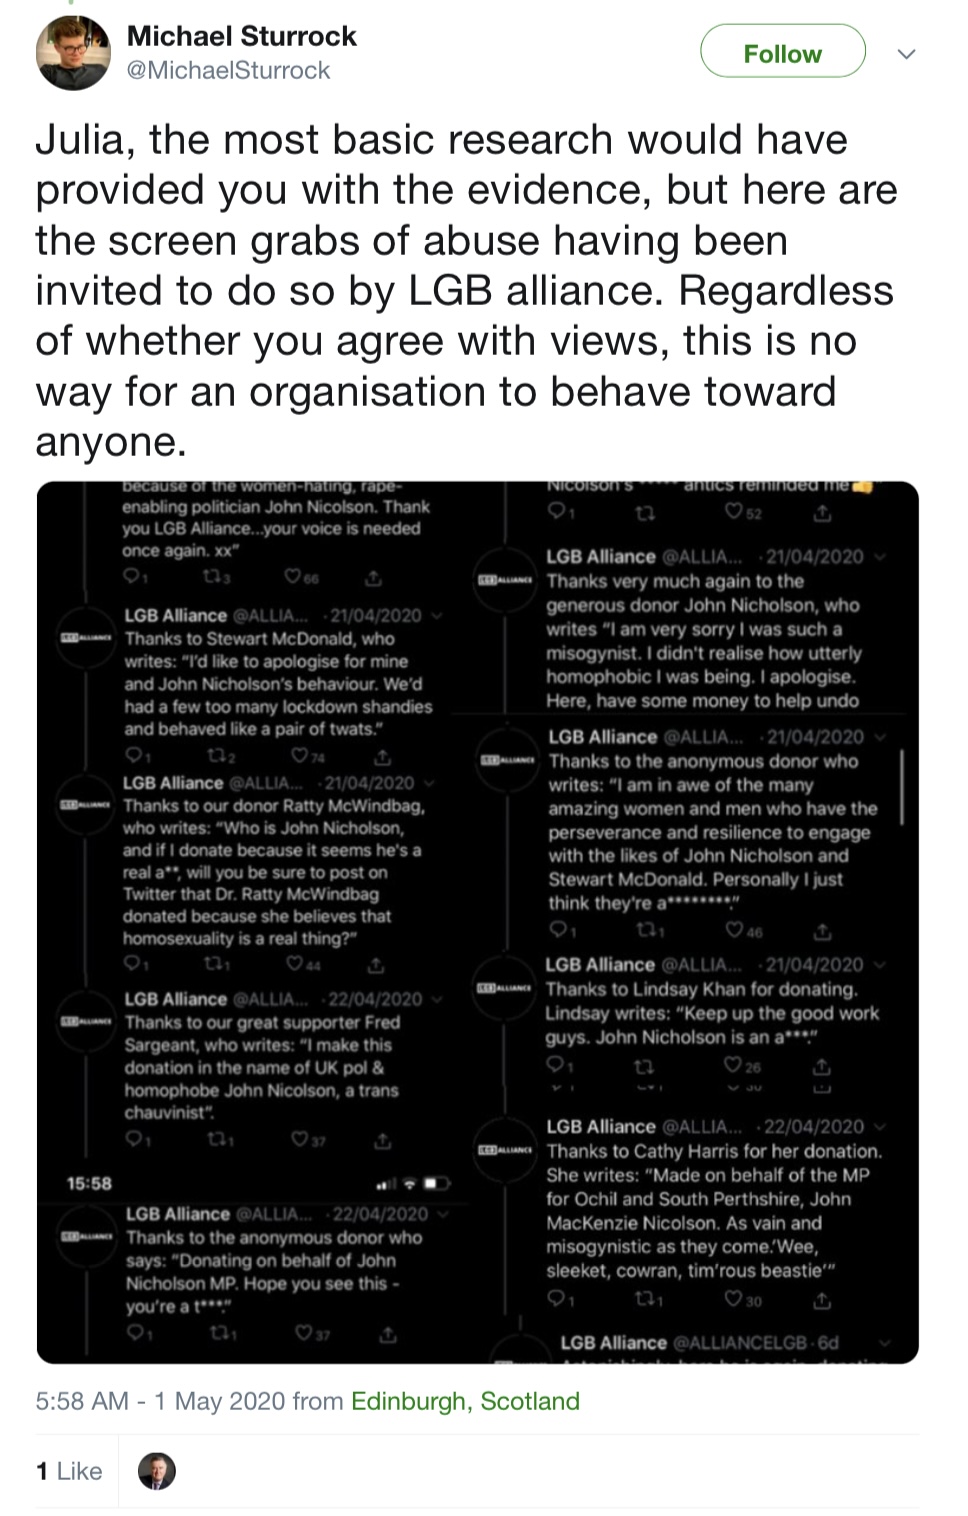This screenshot has height=1516, width=968.
Task: Open the embedded screenshot image
Action: (x=477, y=922)
